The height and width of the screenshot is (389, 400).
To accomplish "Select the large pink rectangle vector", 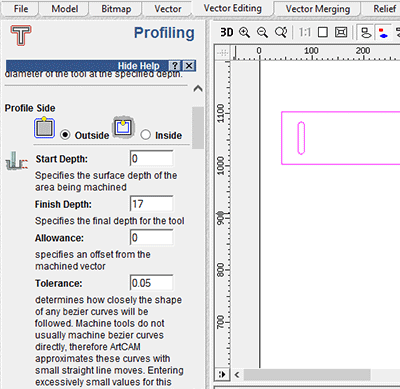I will click(x=341, y=138).
